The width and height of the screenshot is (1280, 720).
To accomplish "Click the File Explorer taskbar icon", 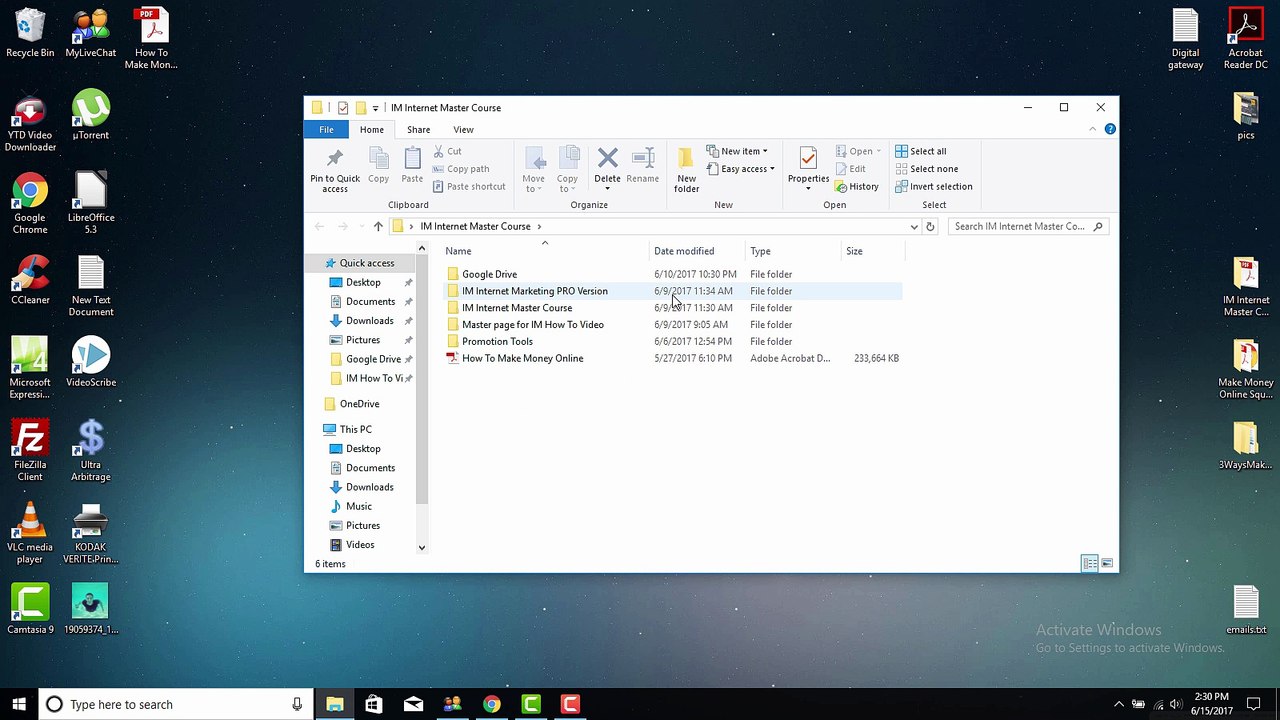I will (334, 704).
